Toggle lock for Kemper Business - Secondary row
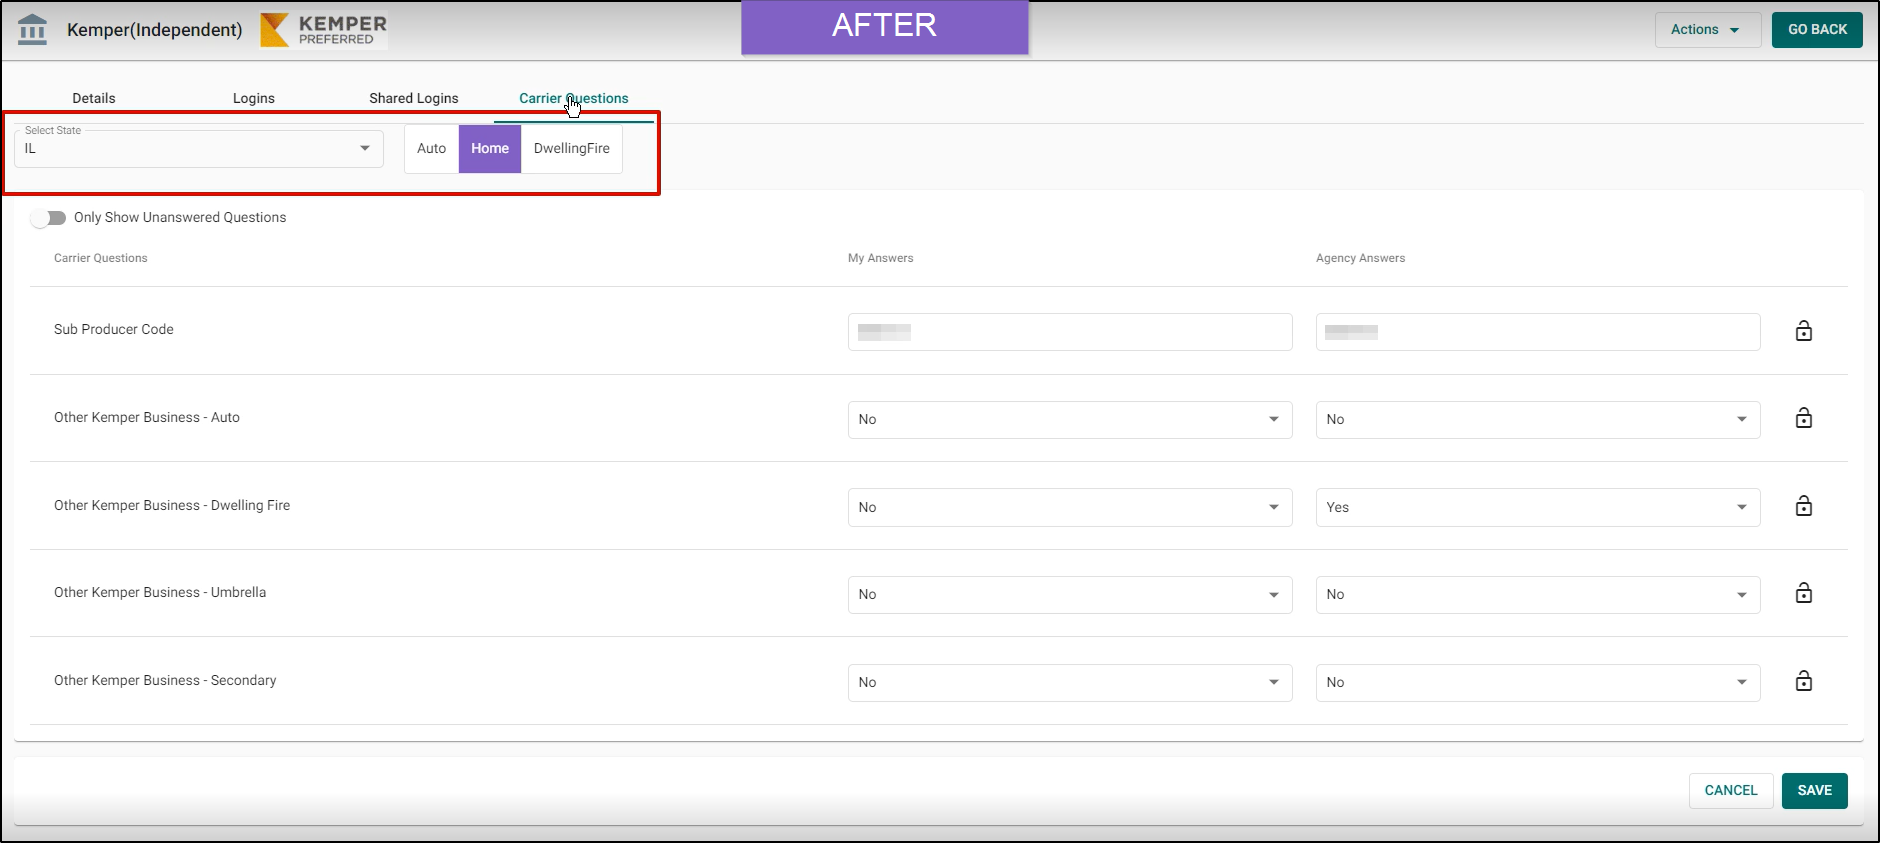The width and height of the screenshot is (1880, 843). tap(1804, 681)
